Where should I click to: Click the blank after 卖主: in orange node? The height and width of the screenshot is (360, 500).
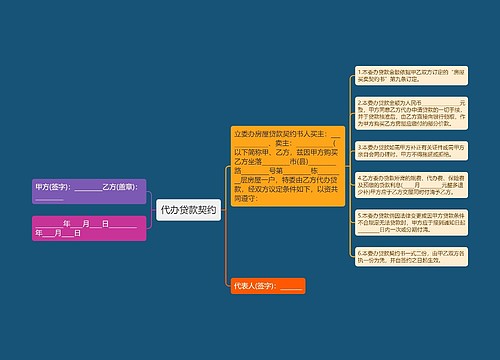click(314, 144)
